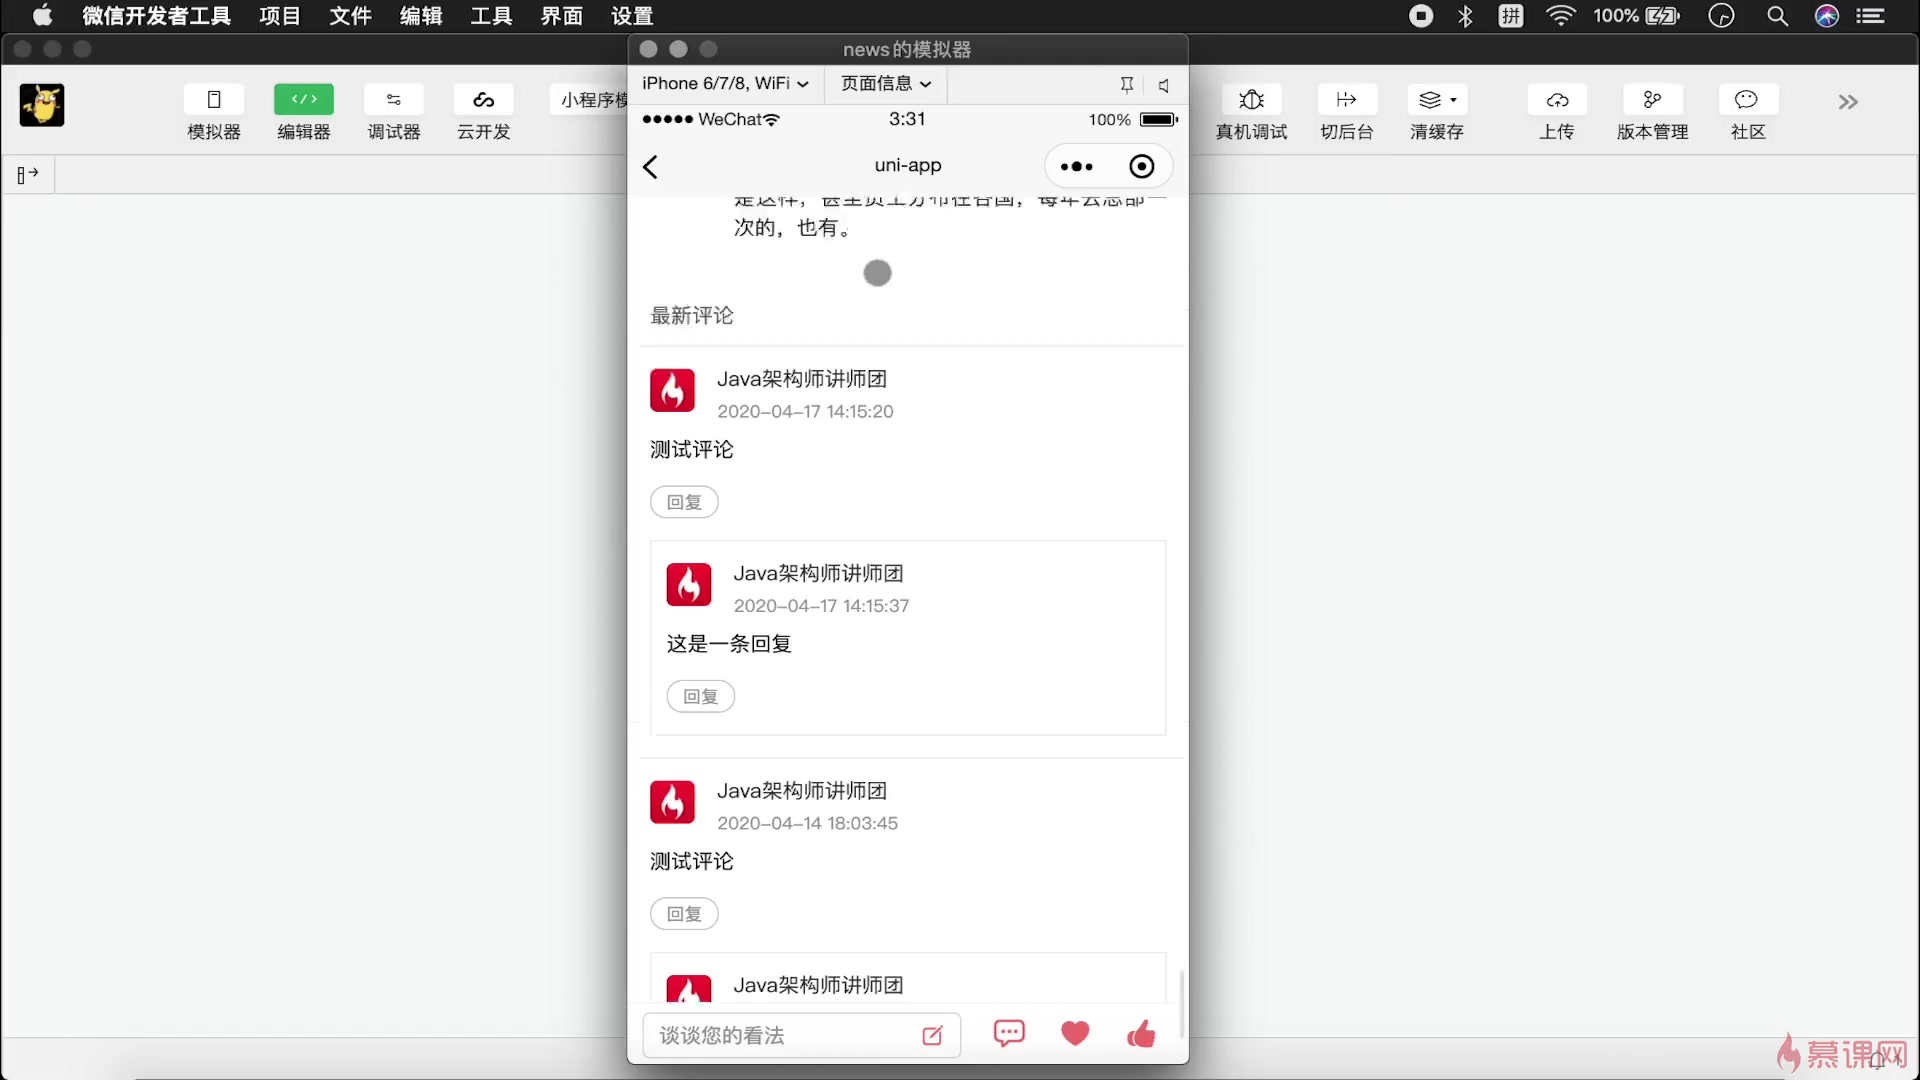Open the 文件 menu
This screenshot has height=1080, width=1920.
point(350,16)
